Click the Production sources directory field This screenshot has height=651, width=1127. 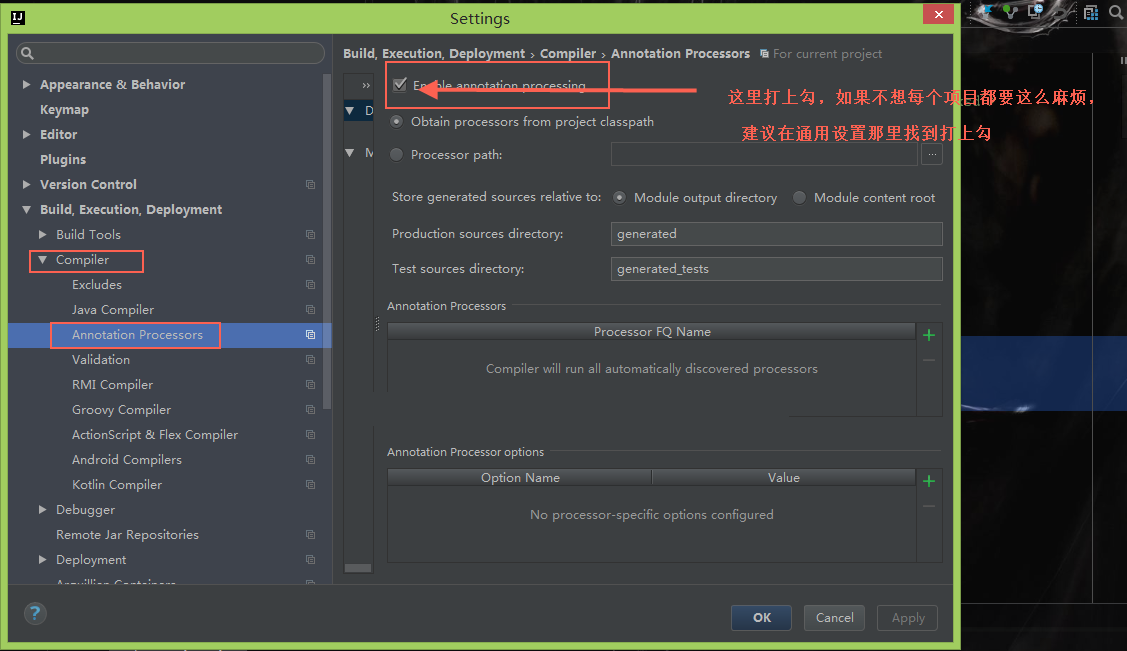(x=776, y=234)
